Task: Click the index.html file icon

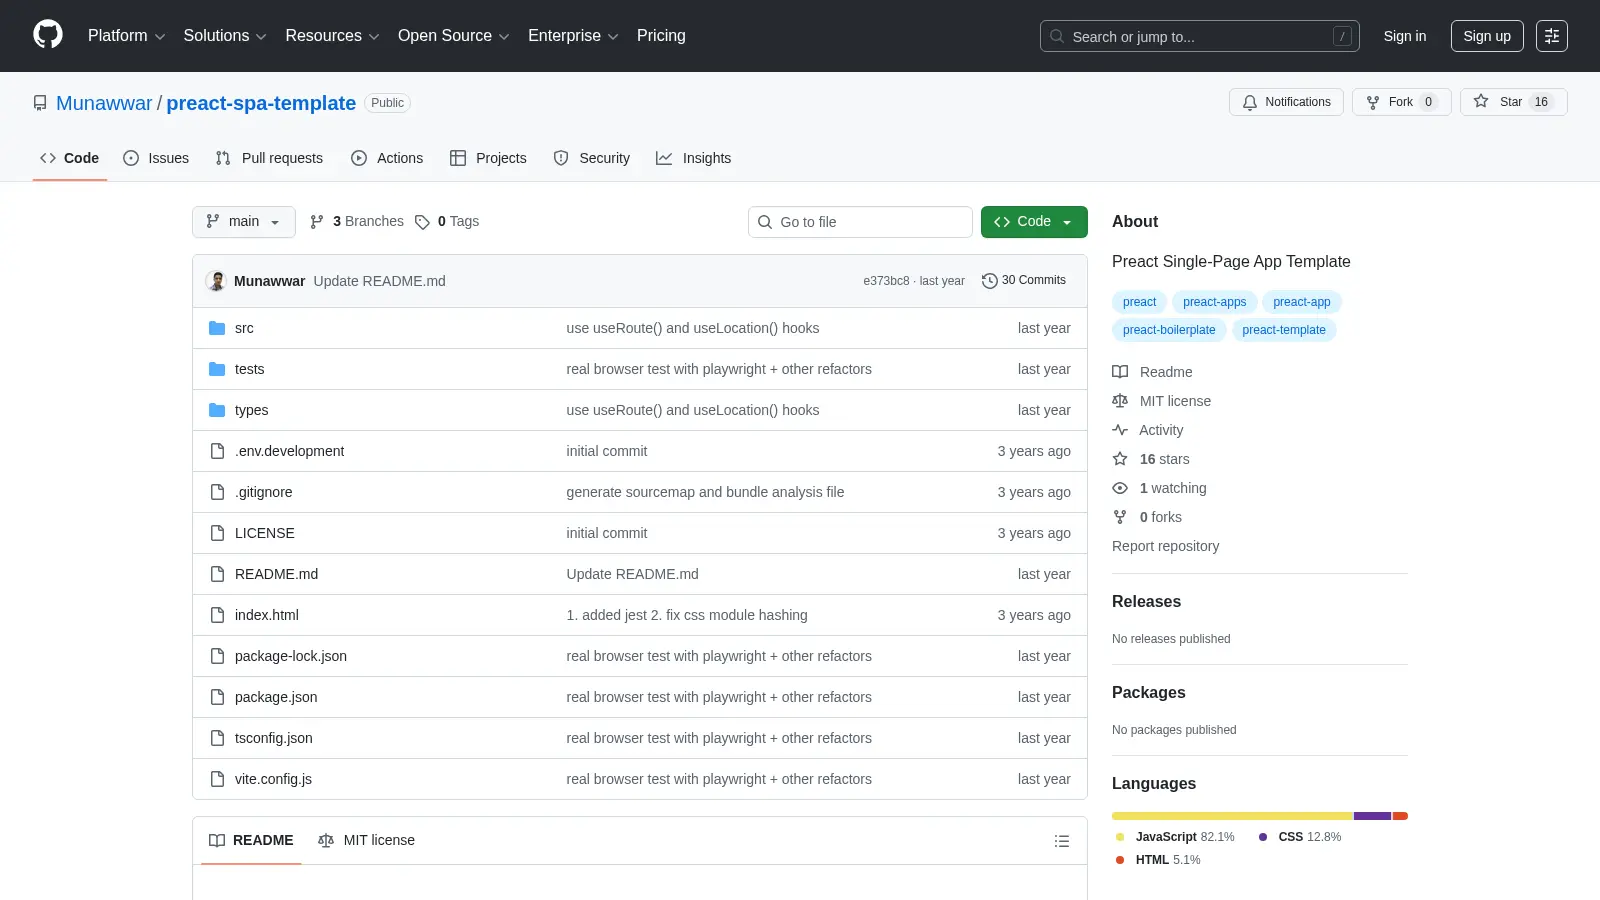Action: click(217, 615)
